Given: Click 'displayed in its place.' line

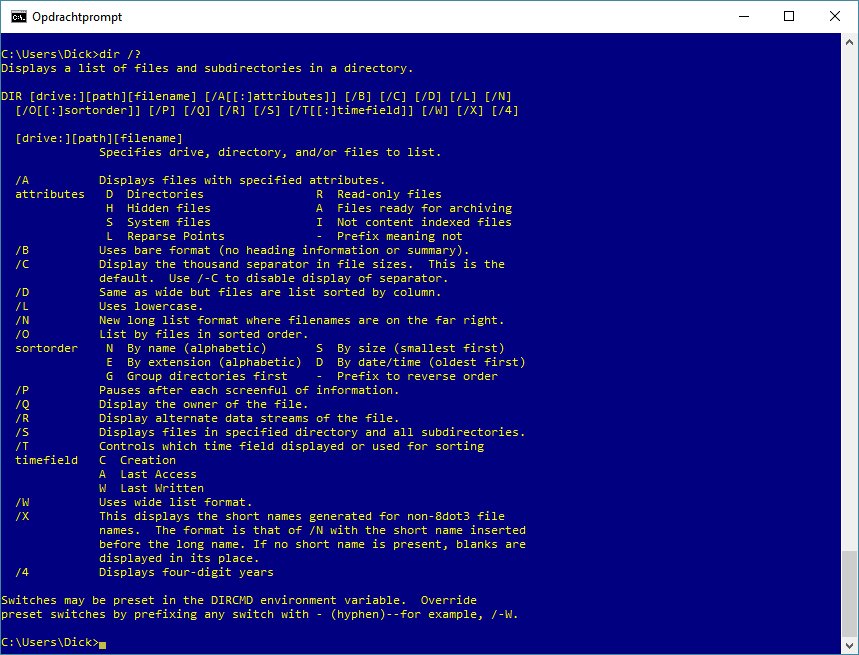Looking at the screenshot, I should pos(179,558).
